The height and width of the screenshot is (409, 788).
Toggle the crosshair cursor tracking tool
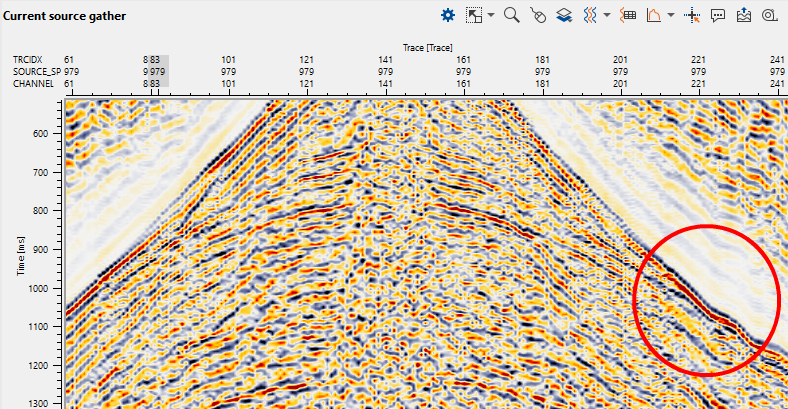click(x=692, y=15)
